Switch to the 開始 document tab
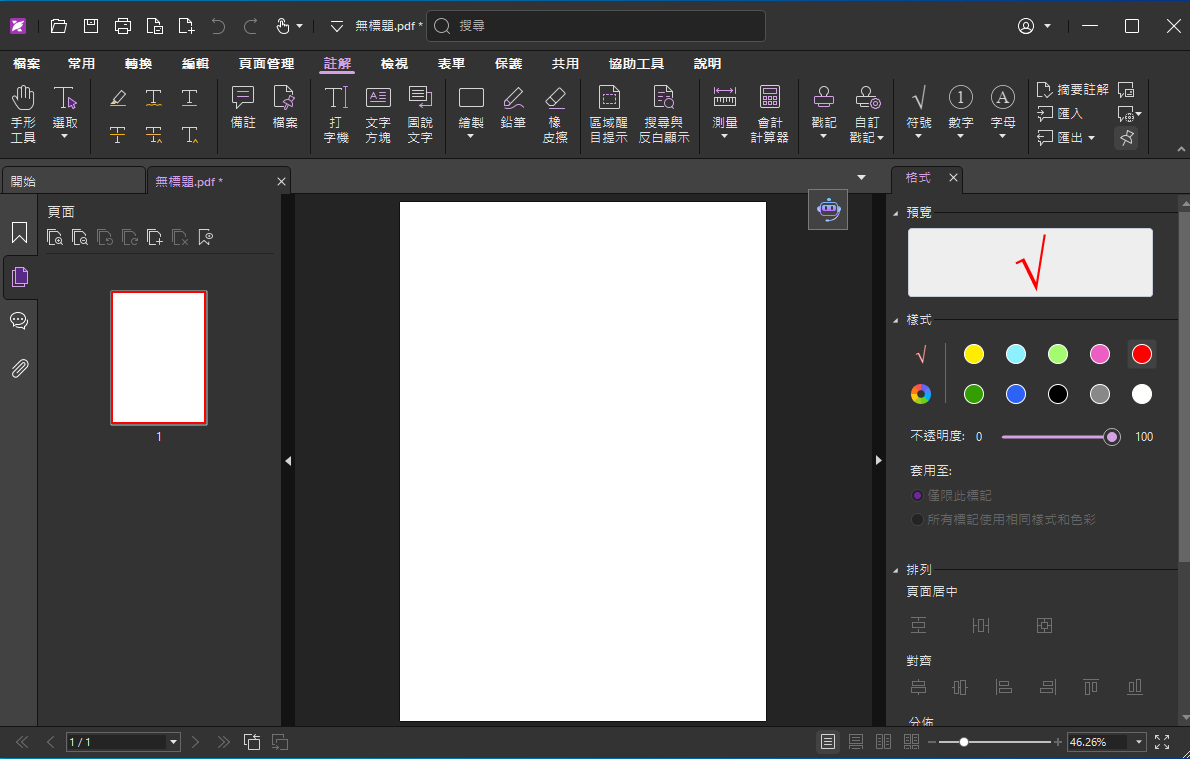The image size is (1190, 759). [72, 181]
